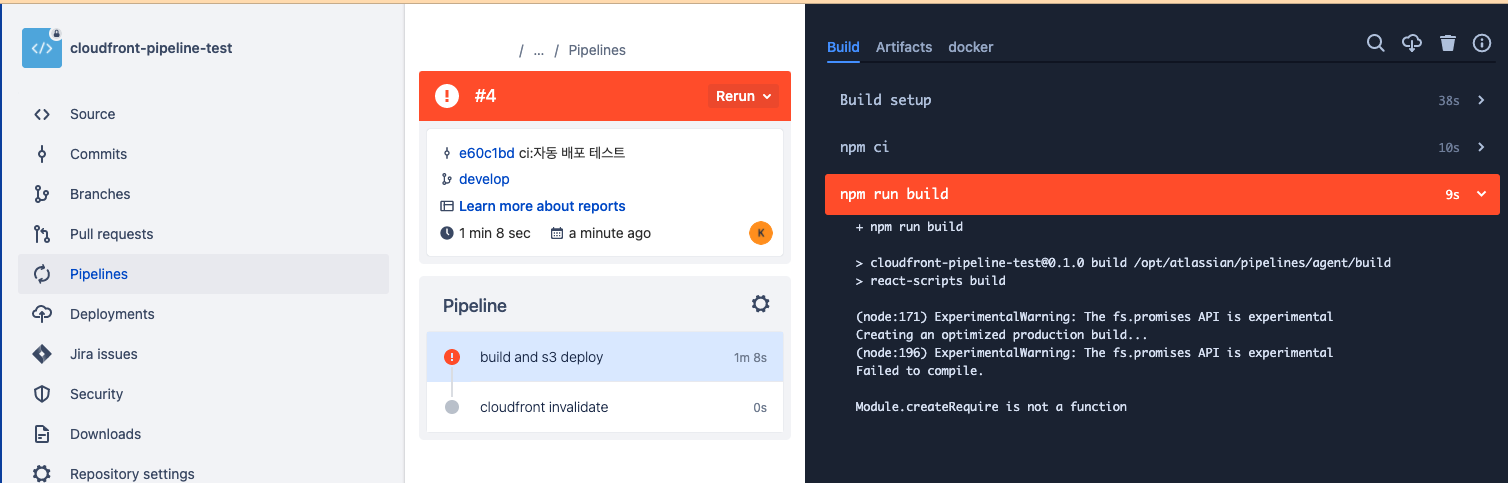Click the branch icon next to develop
The width and height of the screenshot is (1508, 483).
click(x=447, y=179)
